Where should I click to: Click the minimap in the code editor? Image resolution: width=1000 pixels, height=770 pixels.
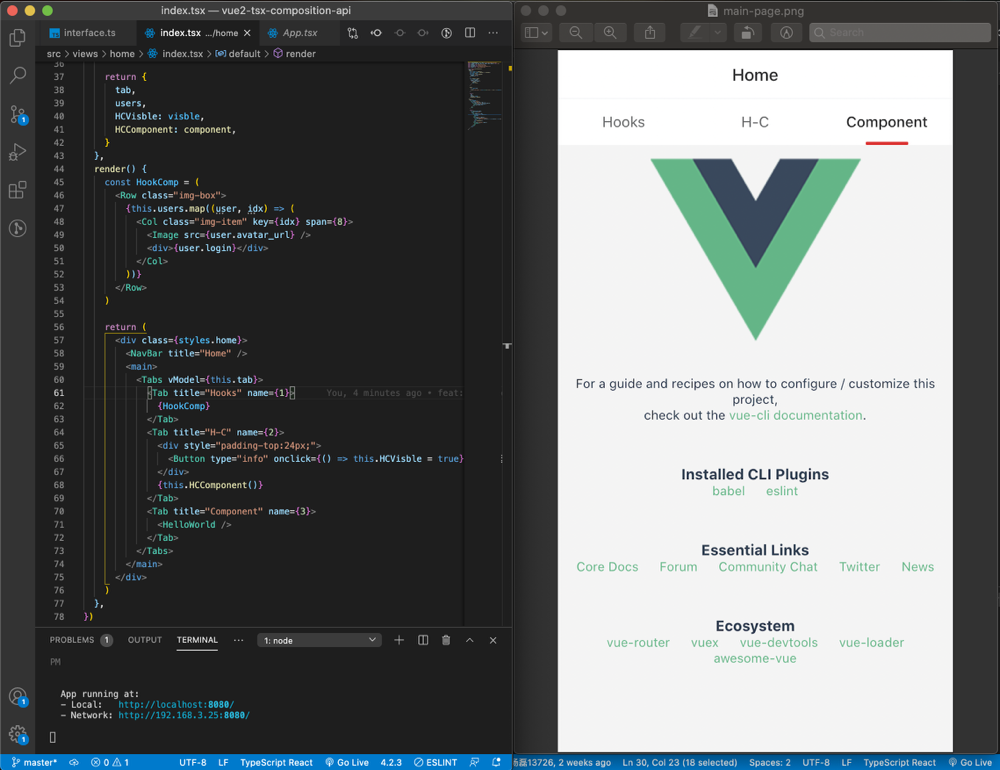[485, 96]
